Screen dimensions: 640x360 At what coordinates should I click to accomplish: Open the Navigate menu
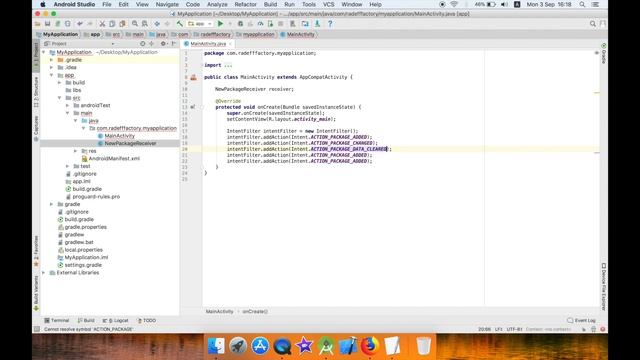[167, 4]
